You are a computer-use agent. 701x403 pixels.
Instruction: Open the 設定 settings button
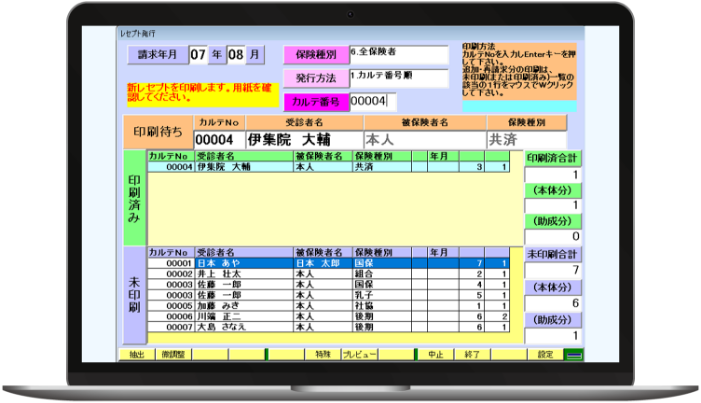(x=546, y=354)
